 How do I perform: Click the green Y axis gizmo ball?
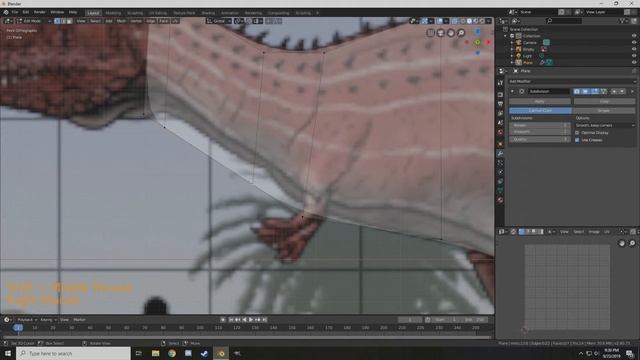478,42
